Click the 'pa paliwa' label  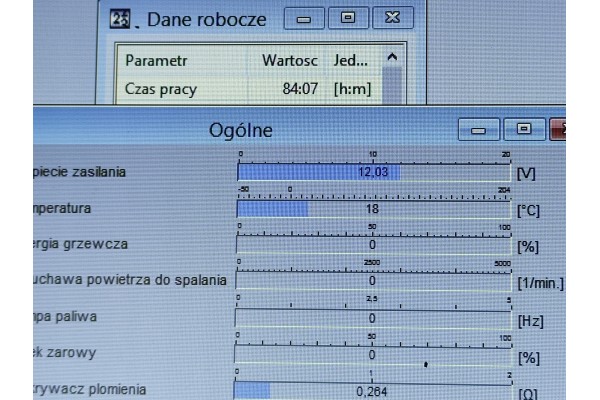point(65,317)
